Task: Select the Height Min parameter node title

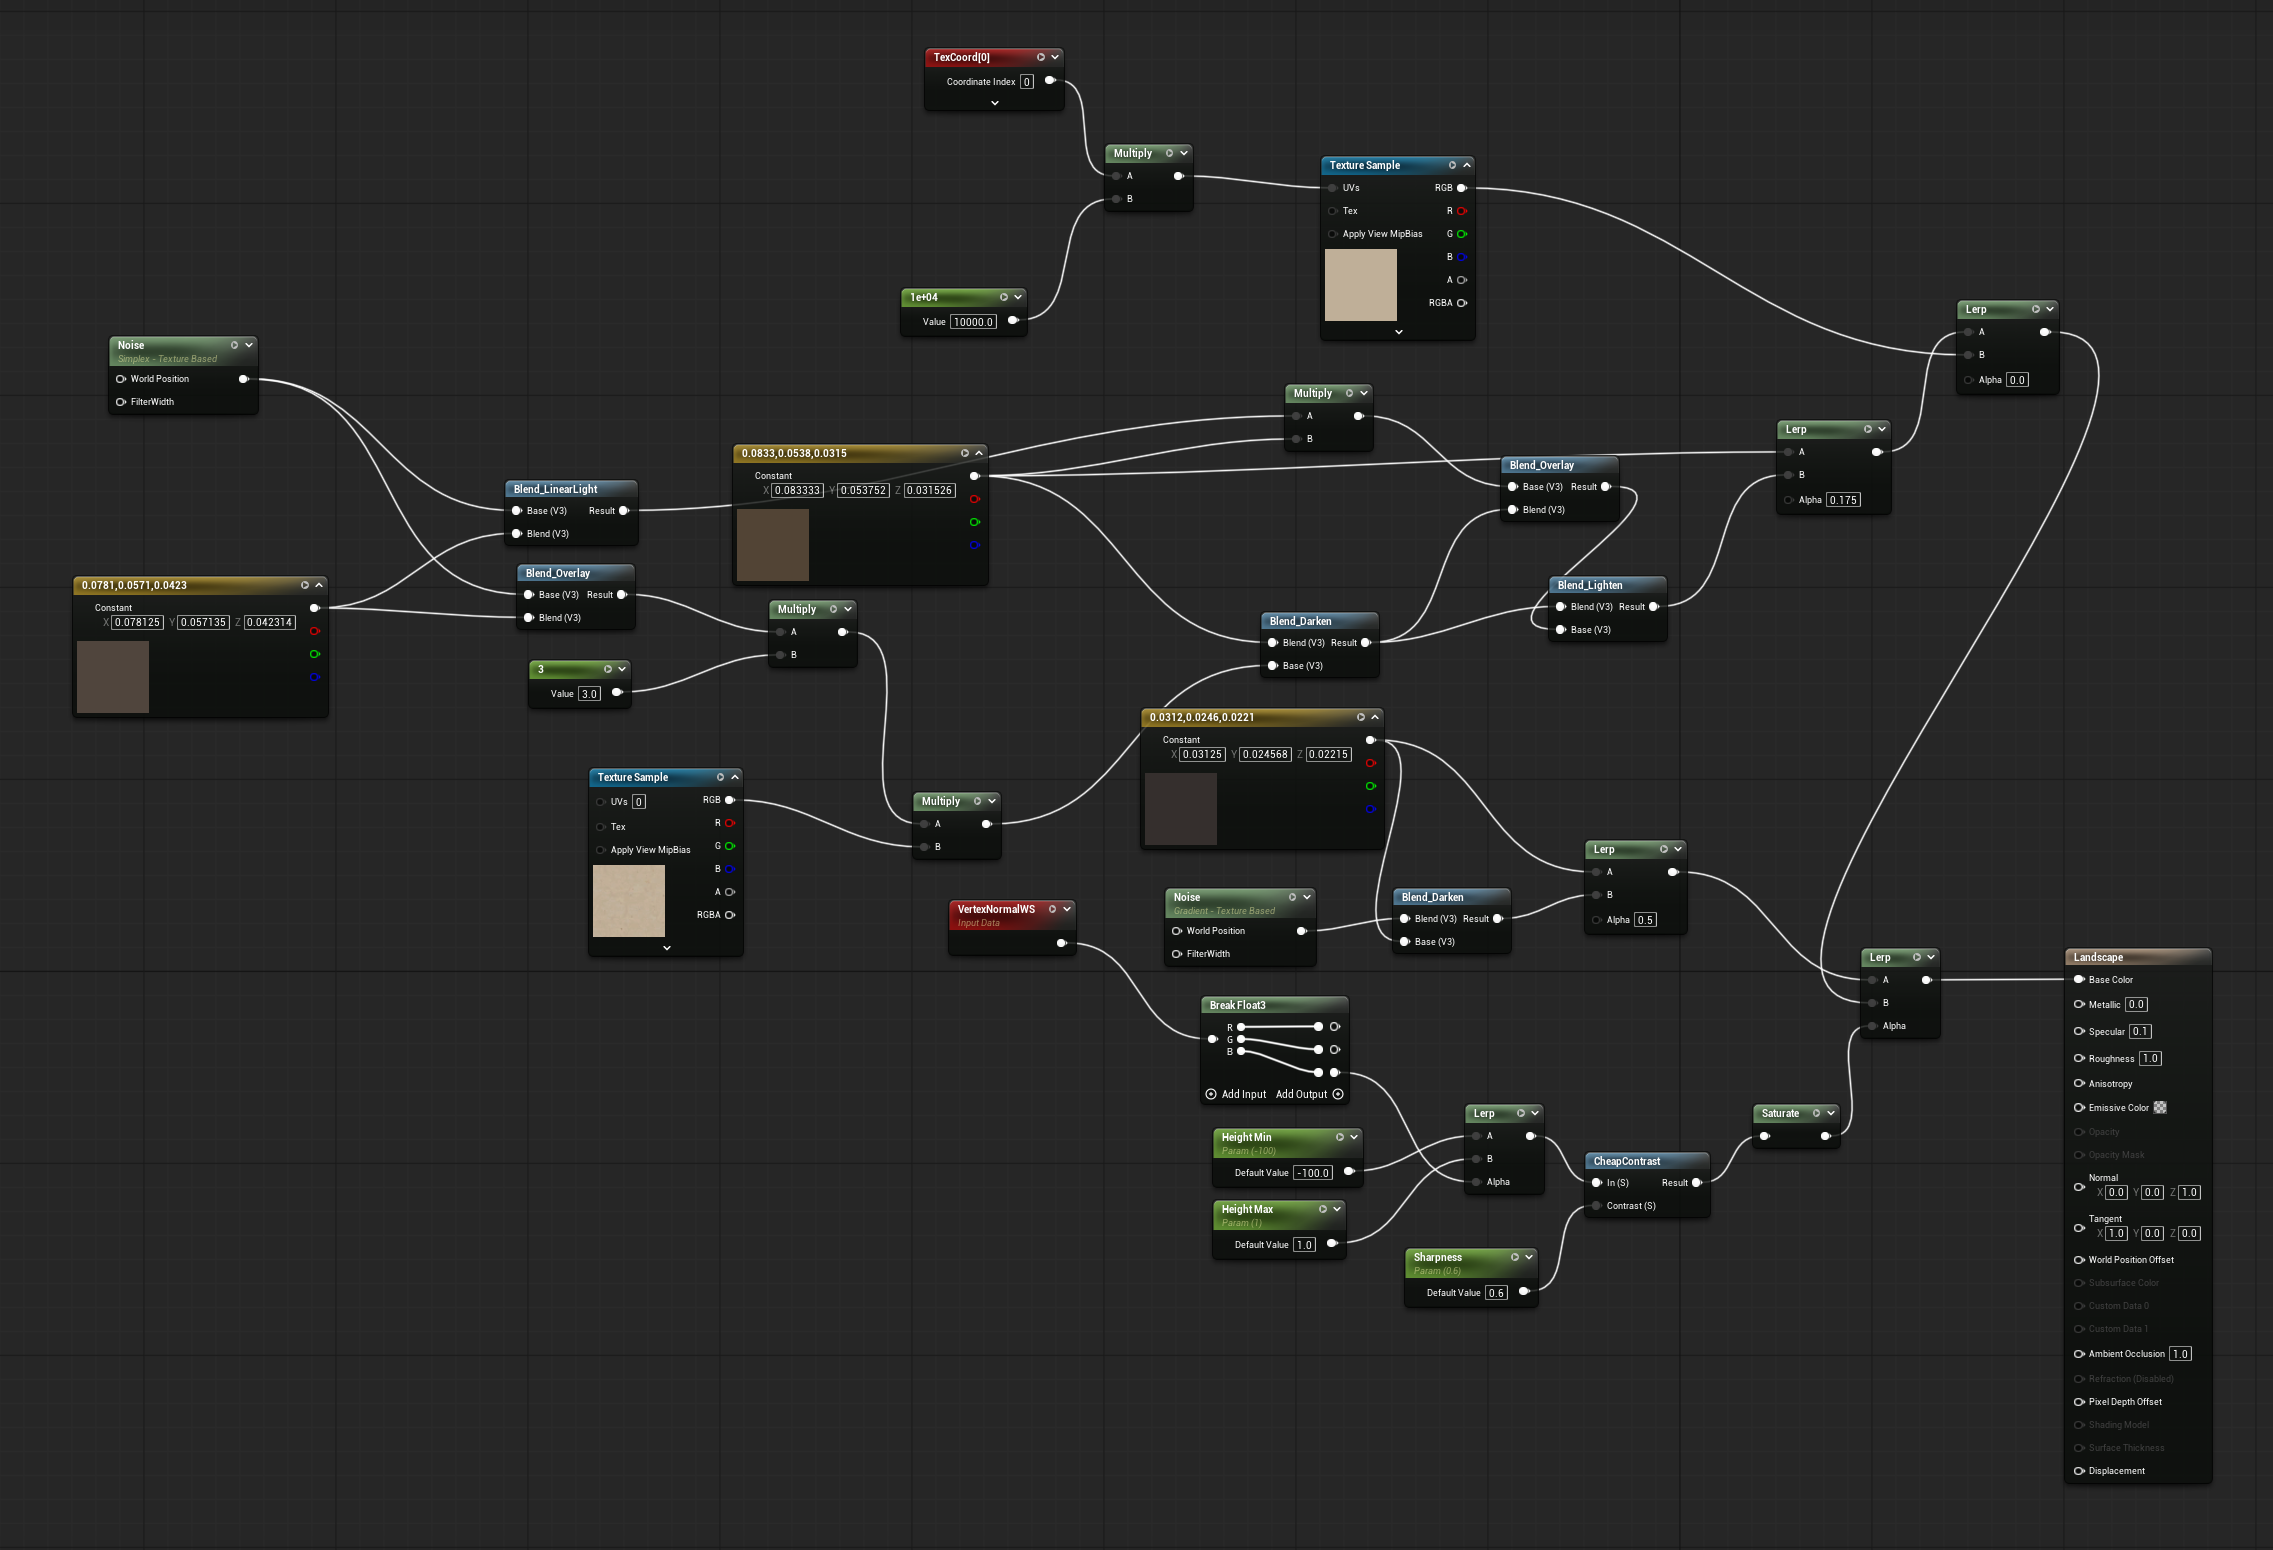Action: (1246, 1137)
